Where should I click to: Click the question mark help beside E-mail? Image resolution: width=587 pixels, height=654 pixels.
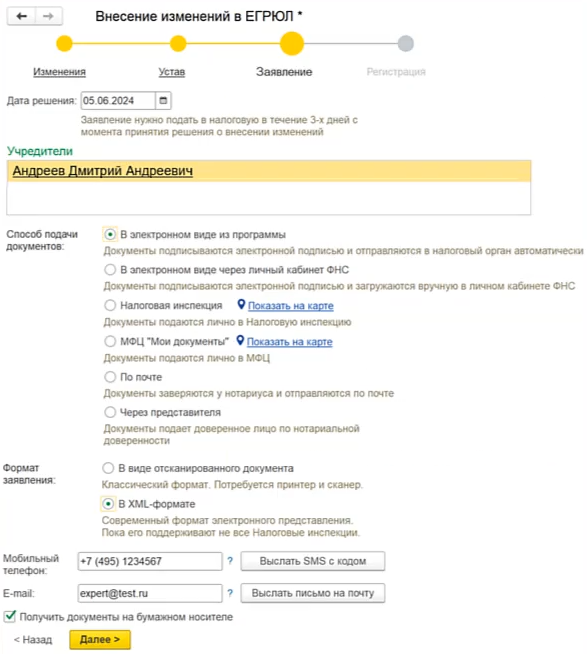tap(230, 593)
